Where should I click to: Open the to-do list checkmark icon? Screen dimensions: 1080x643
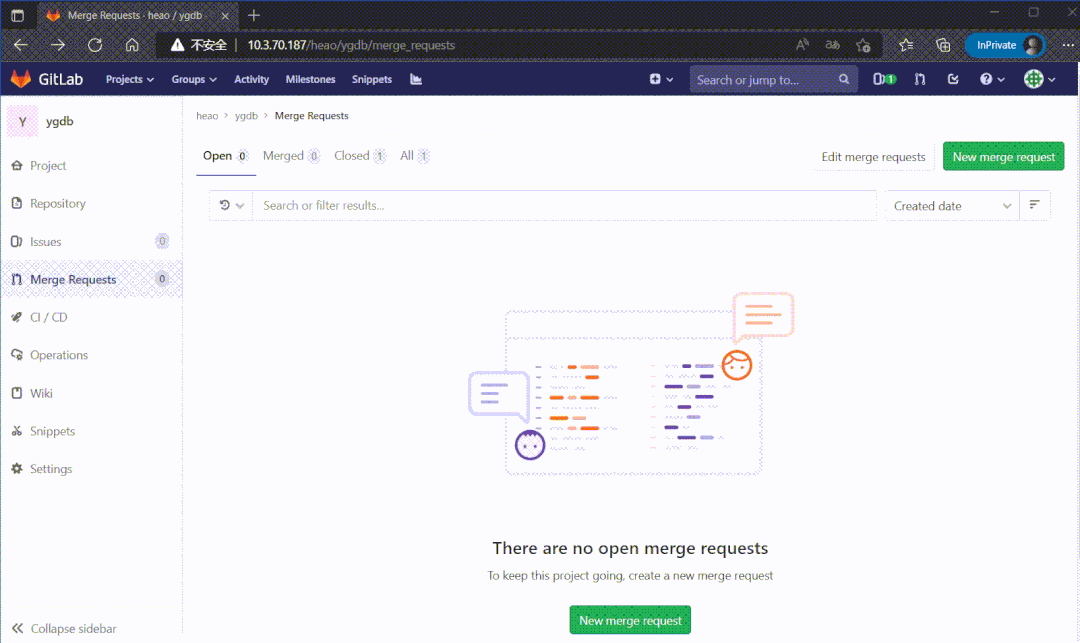point(953,79)
